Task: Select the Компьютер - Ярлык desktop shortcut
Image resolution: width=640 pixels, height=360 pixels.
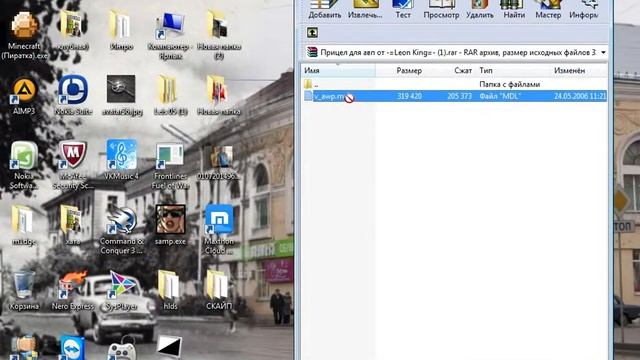Action: (x=170, y=36)
